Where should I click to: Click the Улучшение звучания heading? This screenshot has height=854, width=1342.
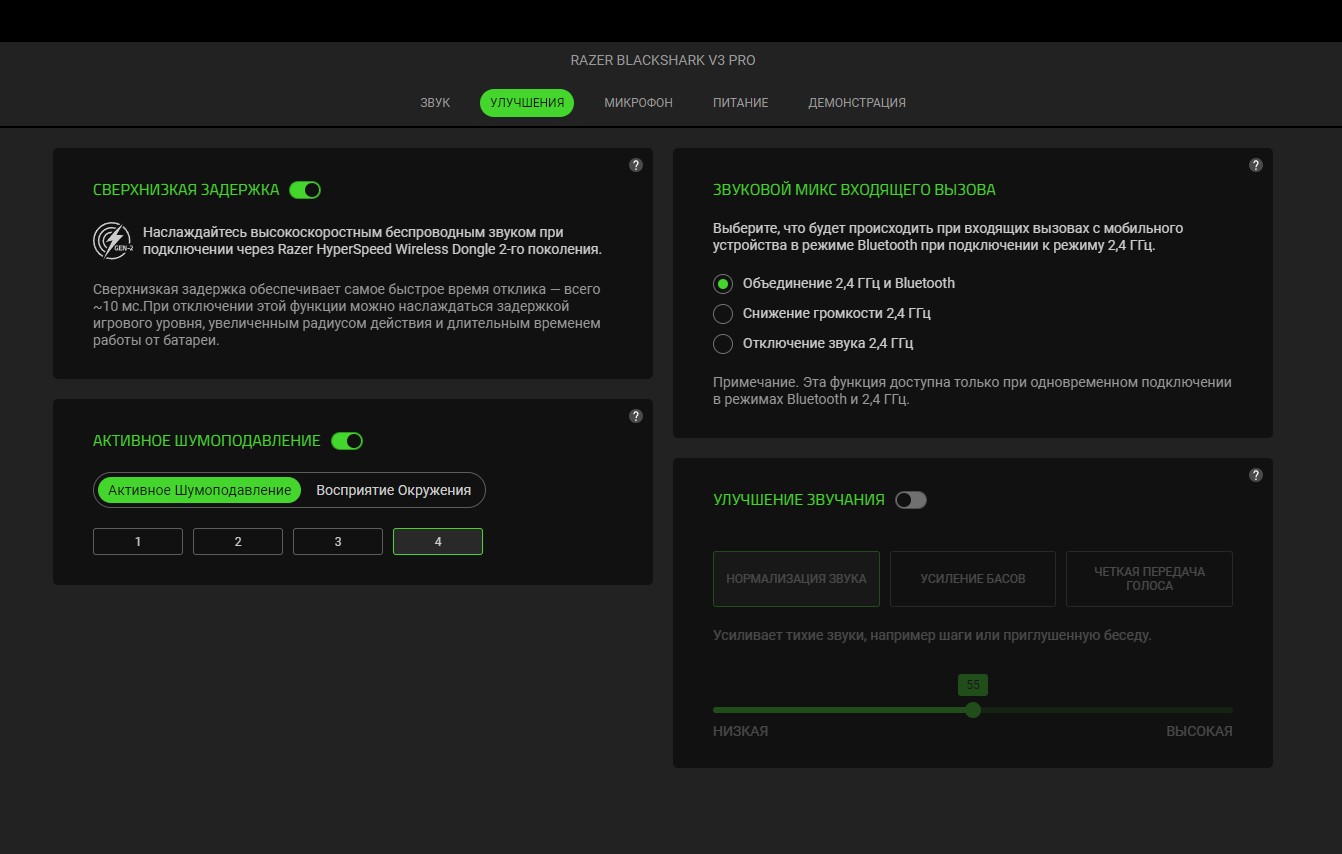click(799, 500)
